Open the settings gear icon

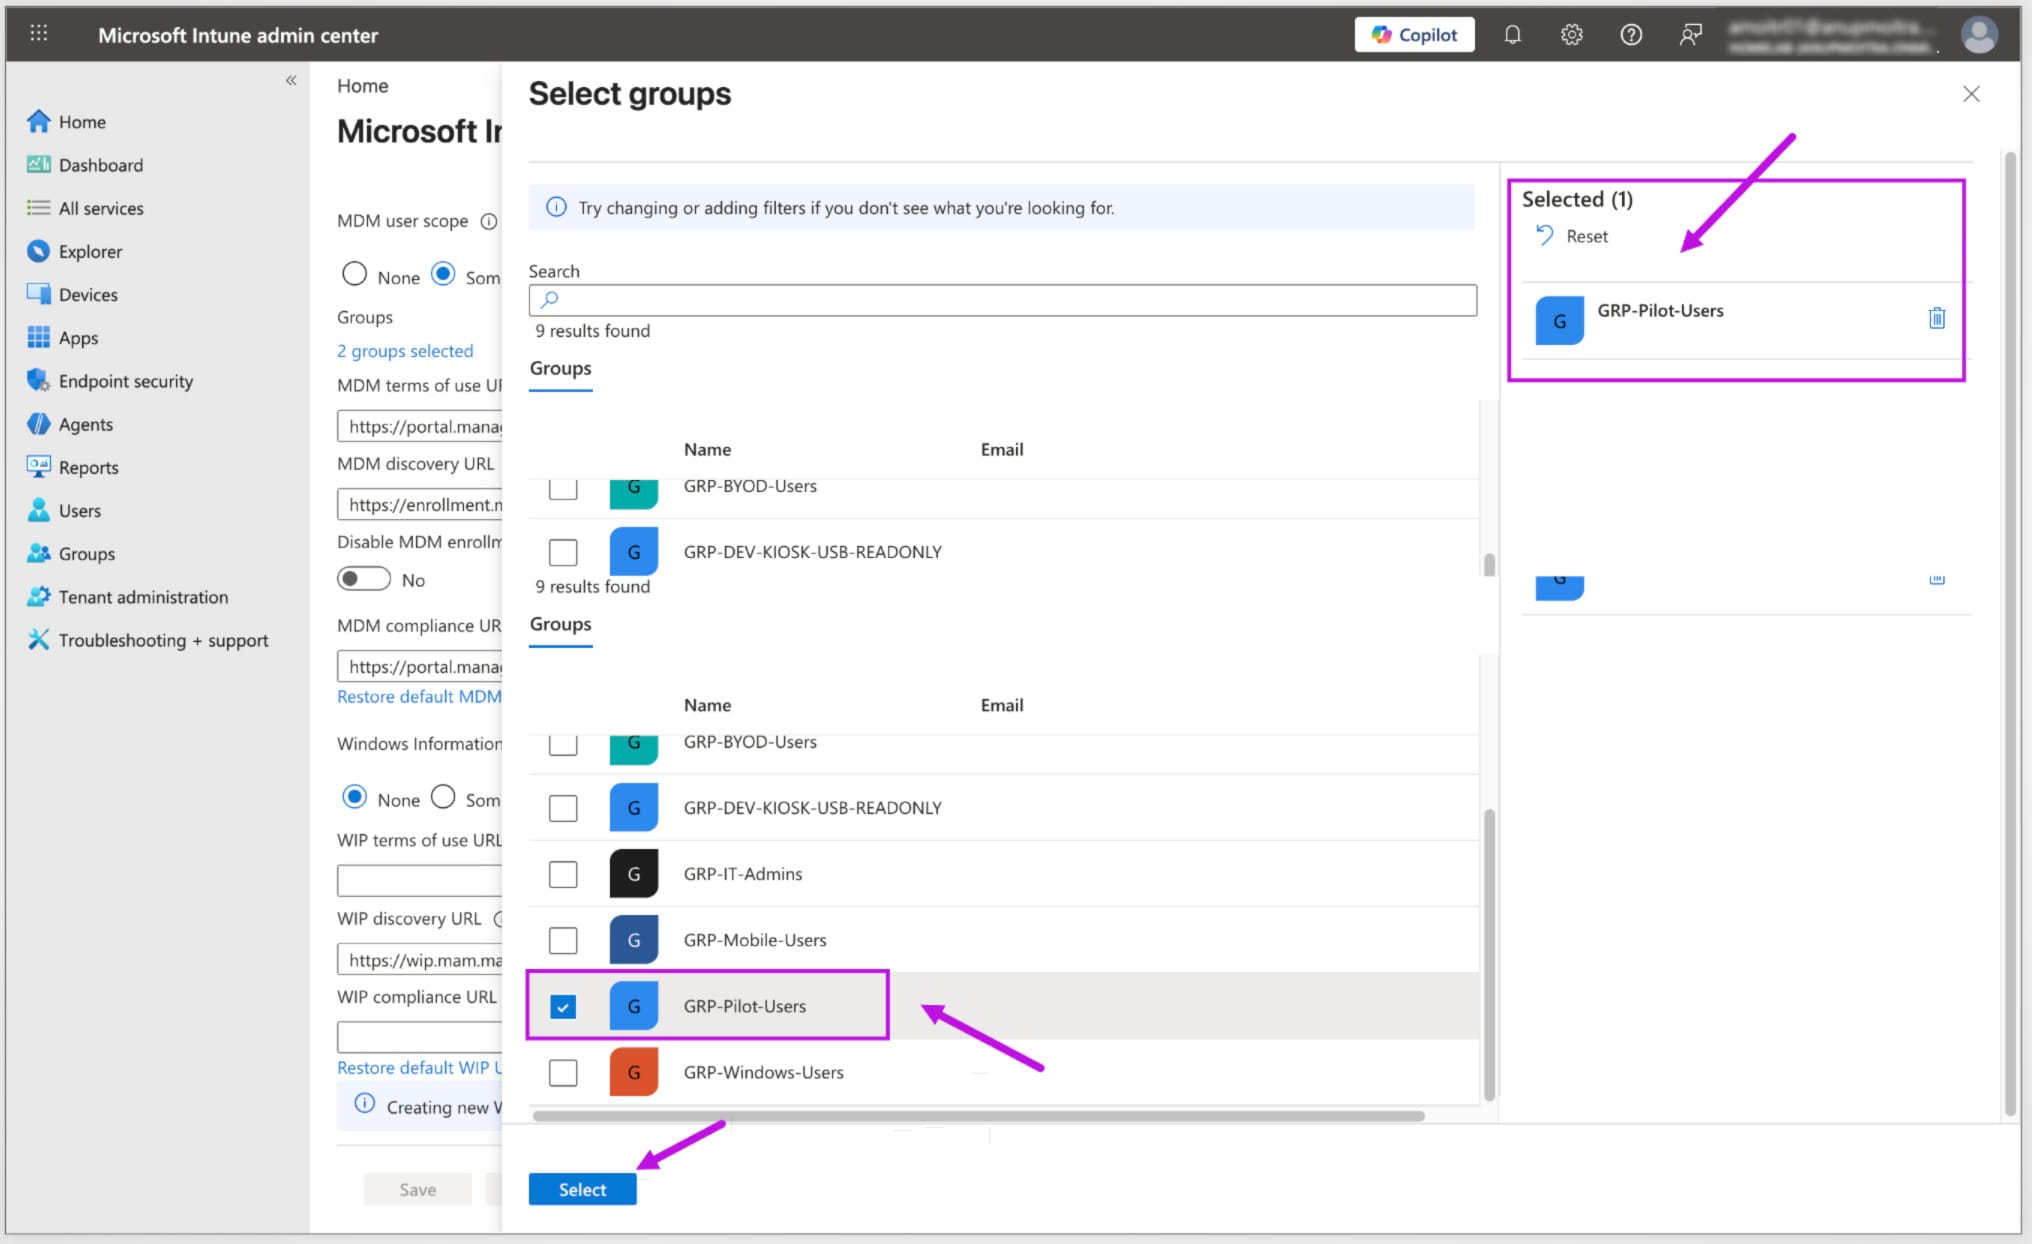[x=1572, y=35]
